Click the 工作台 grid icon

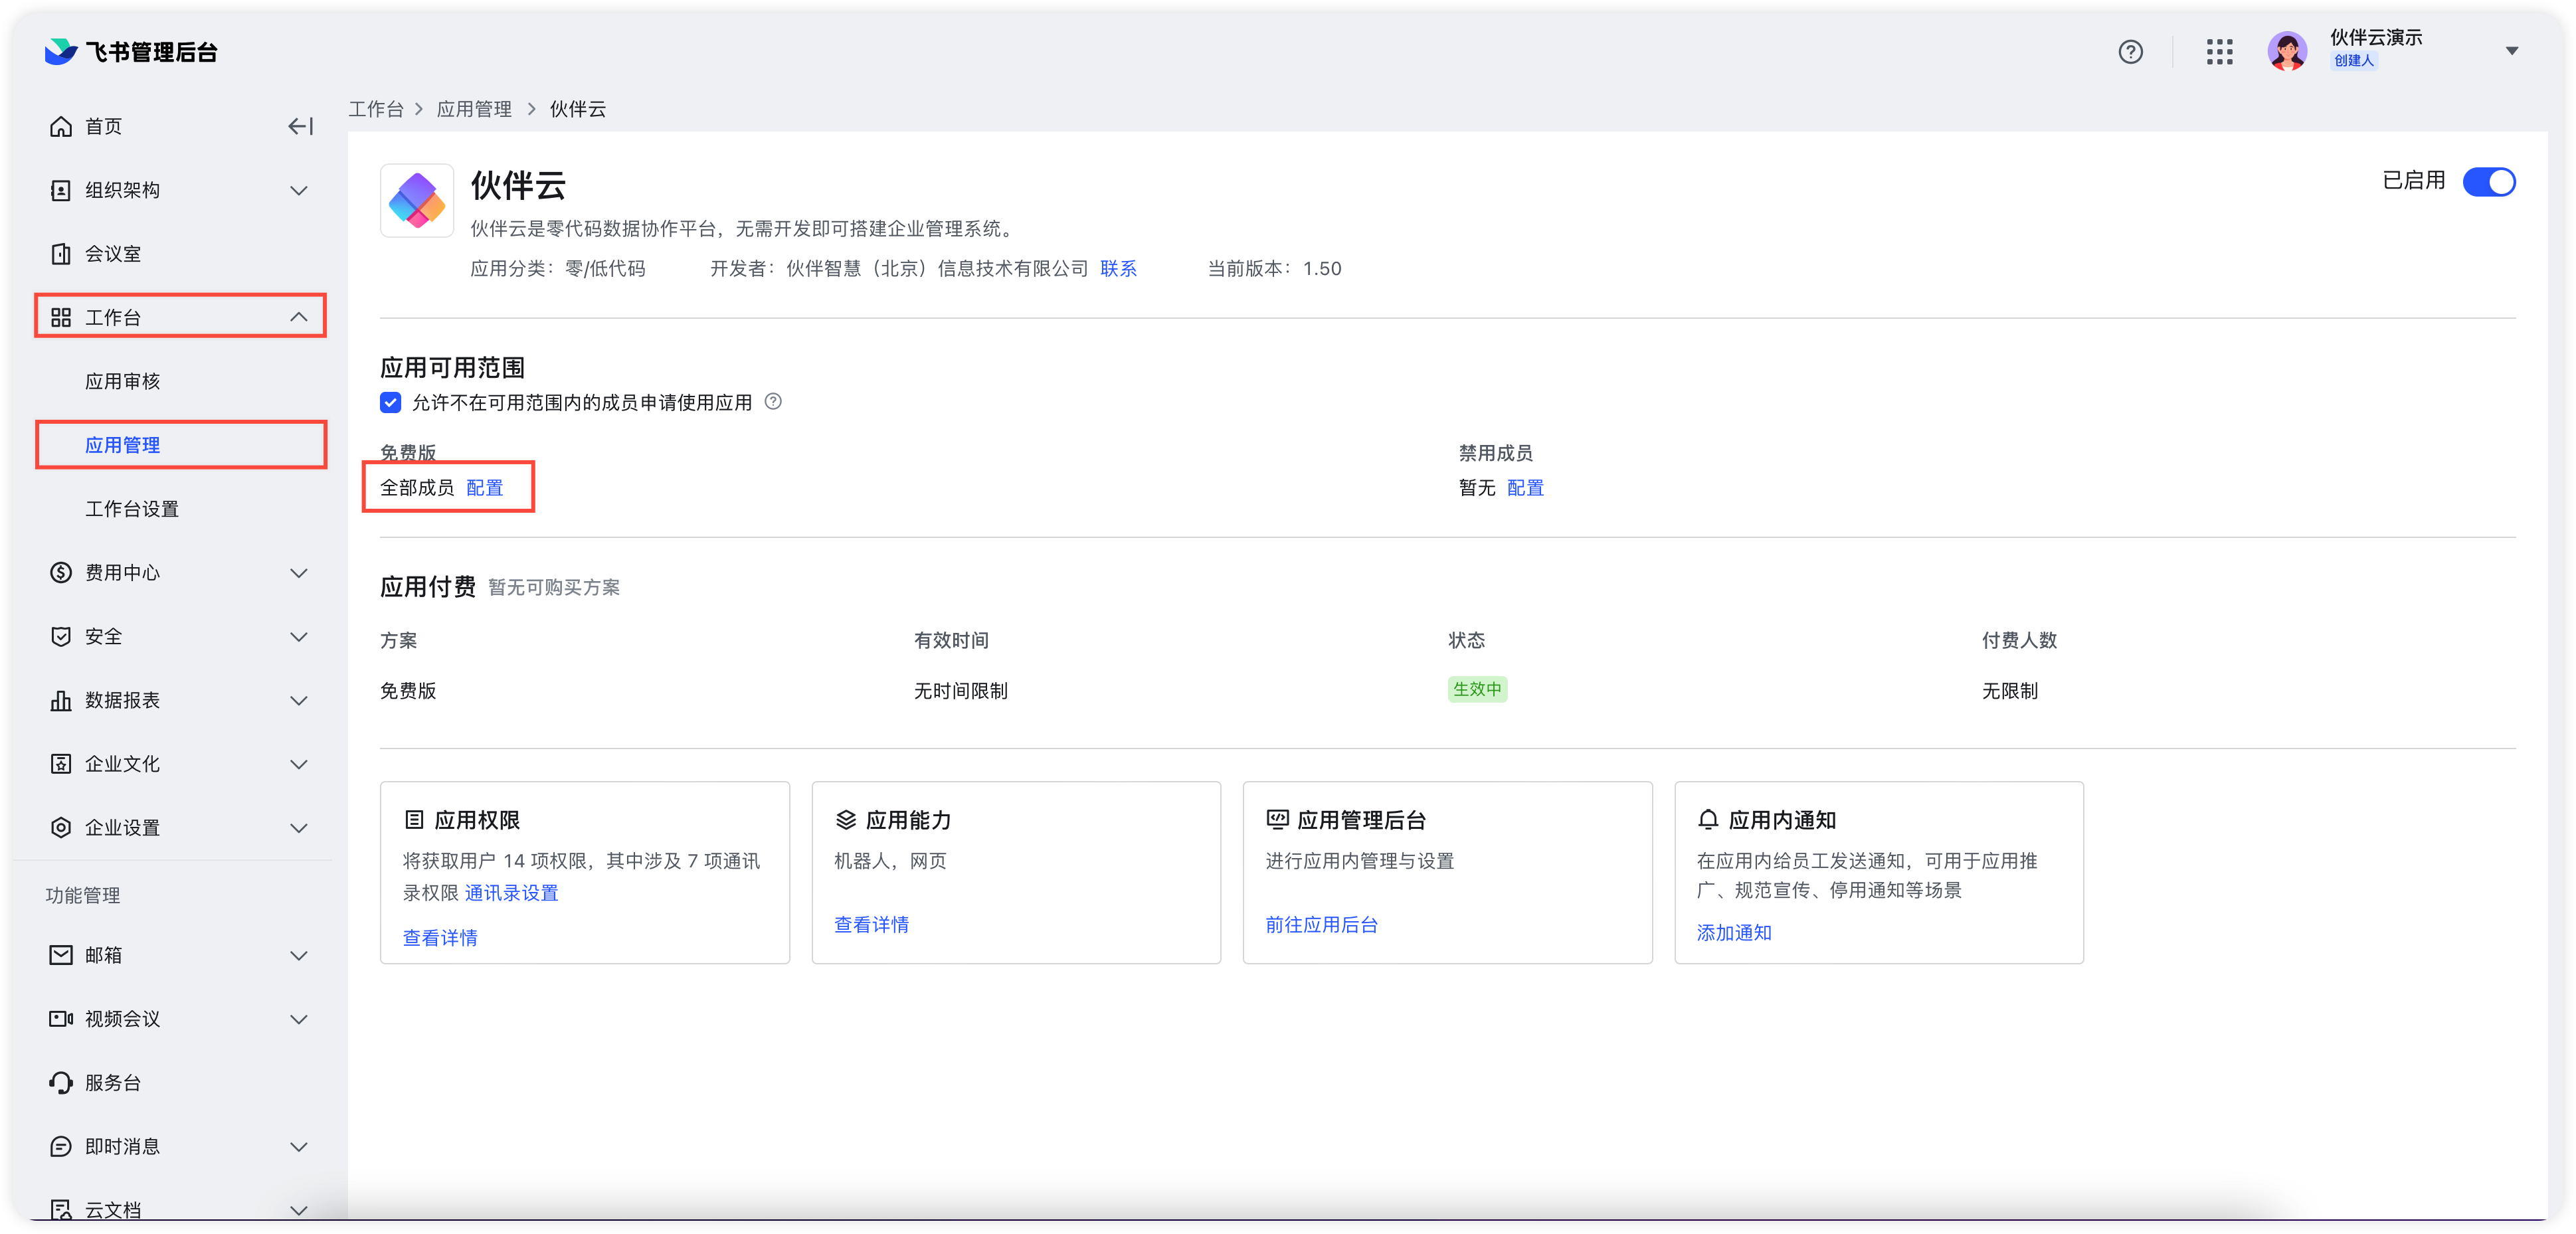click(x=61, y=317)
